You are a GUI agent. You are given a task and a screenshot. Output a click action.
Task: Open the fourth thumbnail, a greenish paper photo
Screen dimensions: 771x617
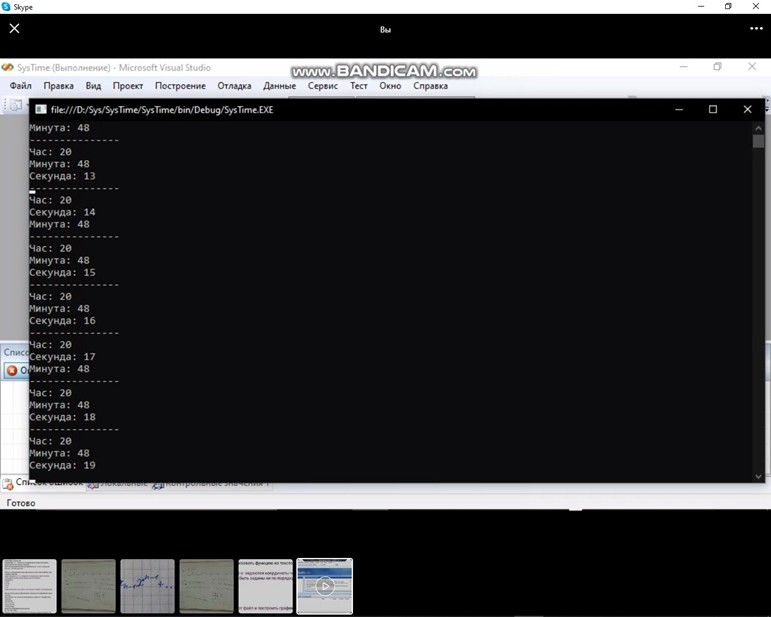tap(207, 586)
